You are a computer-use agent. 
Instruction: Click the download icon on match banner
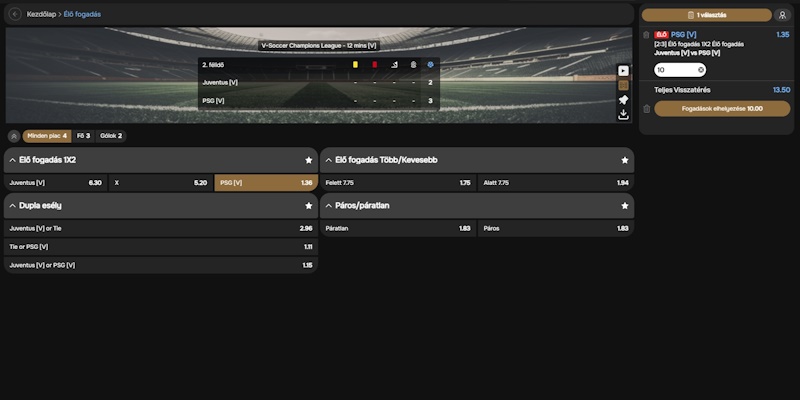click(623, 115)
